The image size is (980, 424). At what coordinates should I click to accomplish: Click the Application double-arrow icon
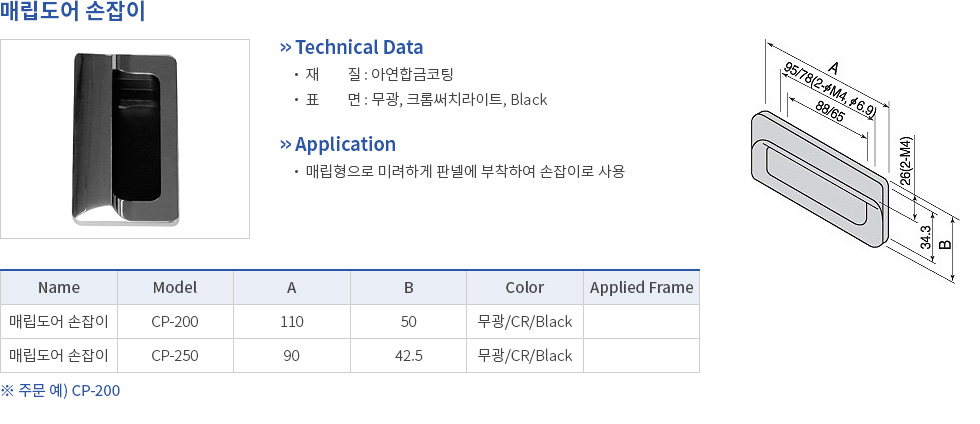[286, 144]
